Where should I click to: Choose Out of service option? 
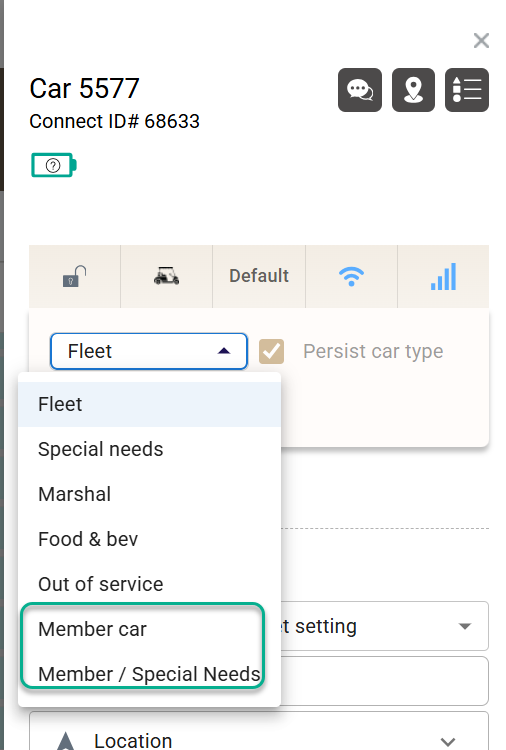tap(149, 584)
